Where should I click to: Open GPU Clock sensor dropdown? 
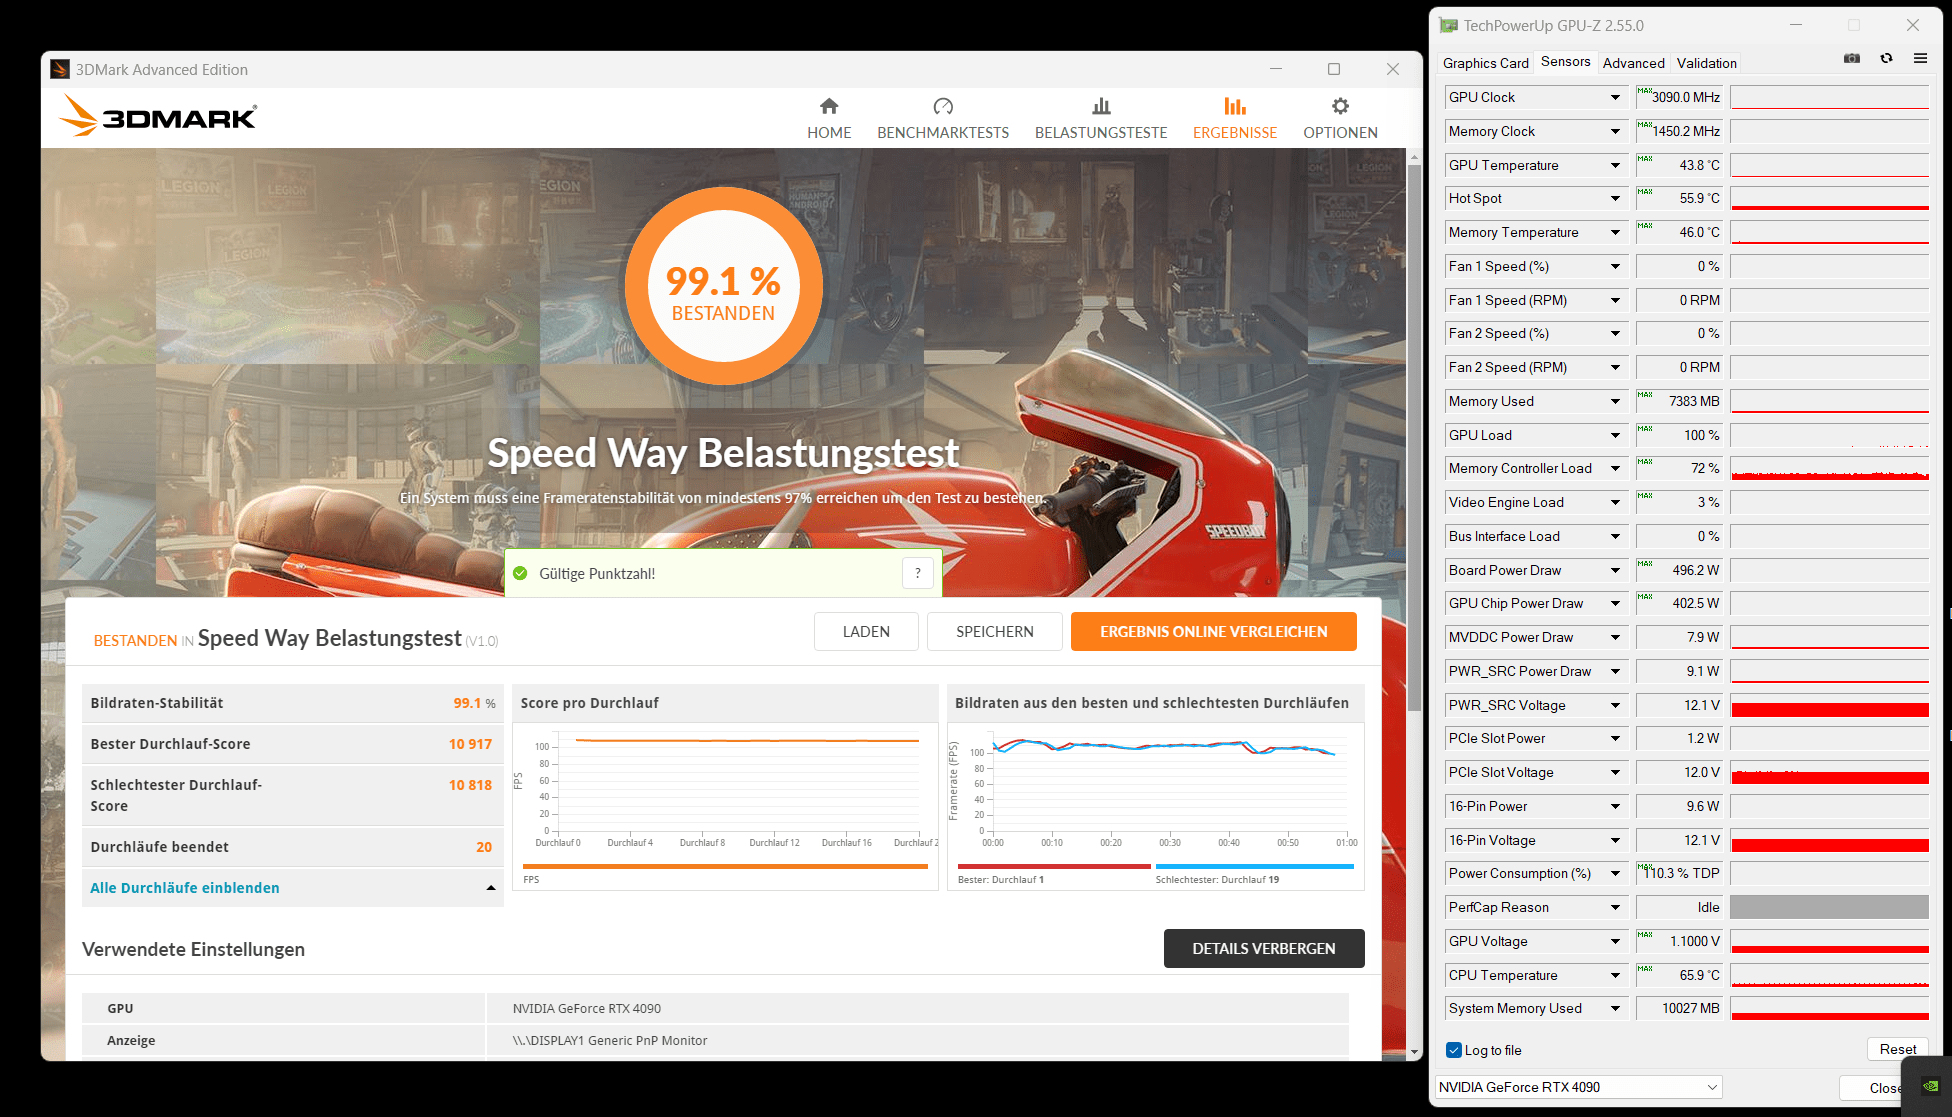1615,97
